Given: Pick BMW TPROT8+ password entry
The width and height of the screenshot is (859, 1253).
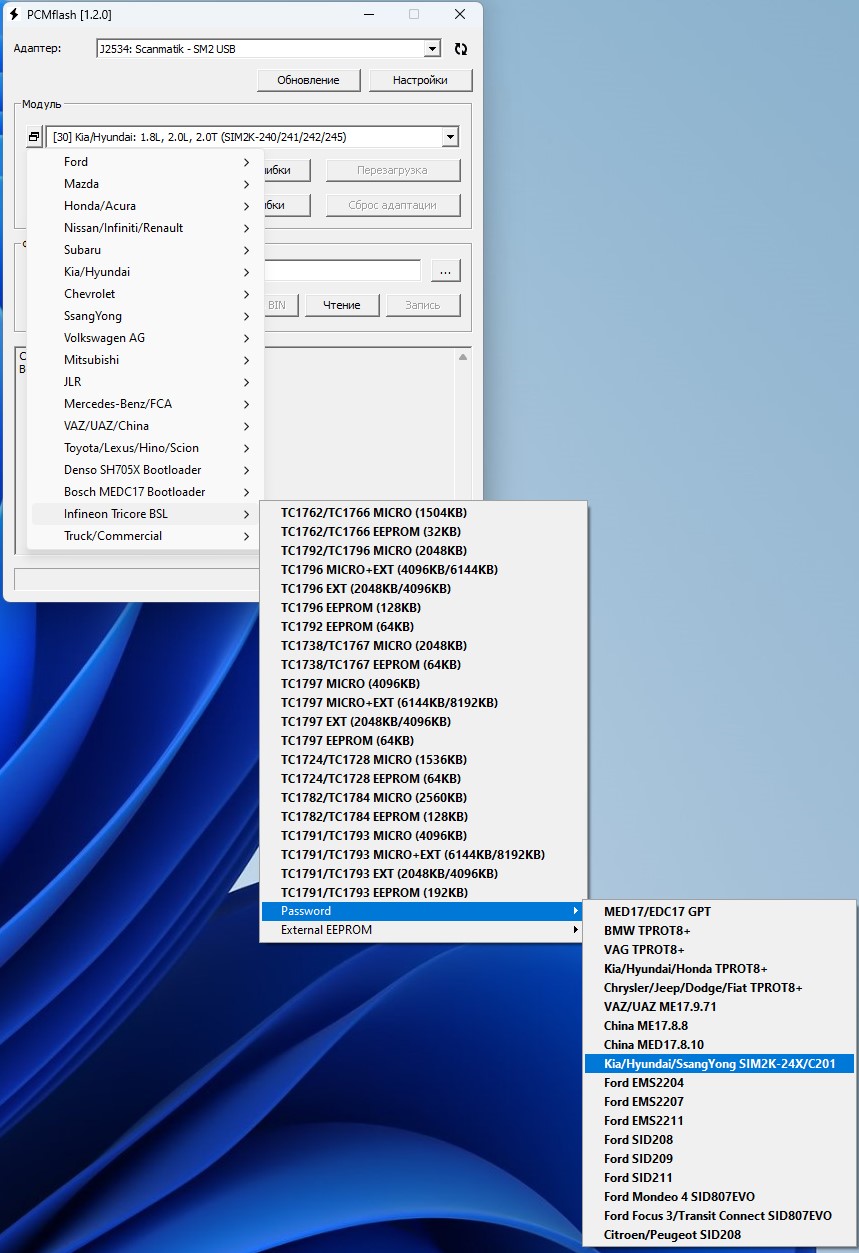Looking at the screenshot, I should pos(646,930).
